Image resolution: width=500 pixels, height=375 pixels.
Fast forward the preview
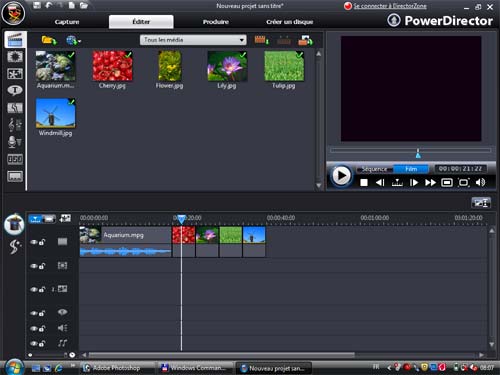430,182
